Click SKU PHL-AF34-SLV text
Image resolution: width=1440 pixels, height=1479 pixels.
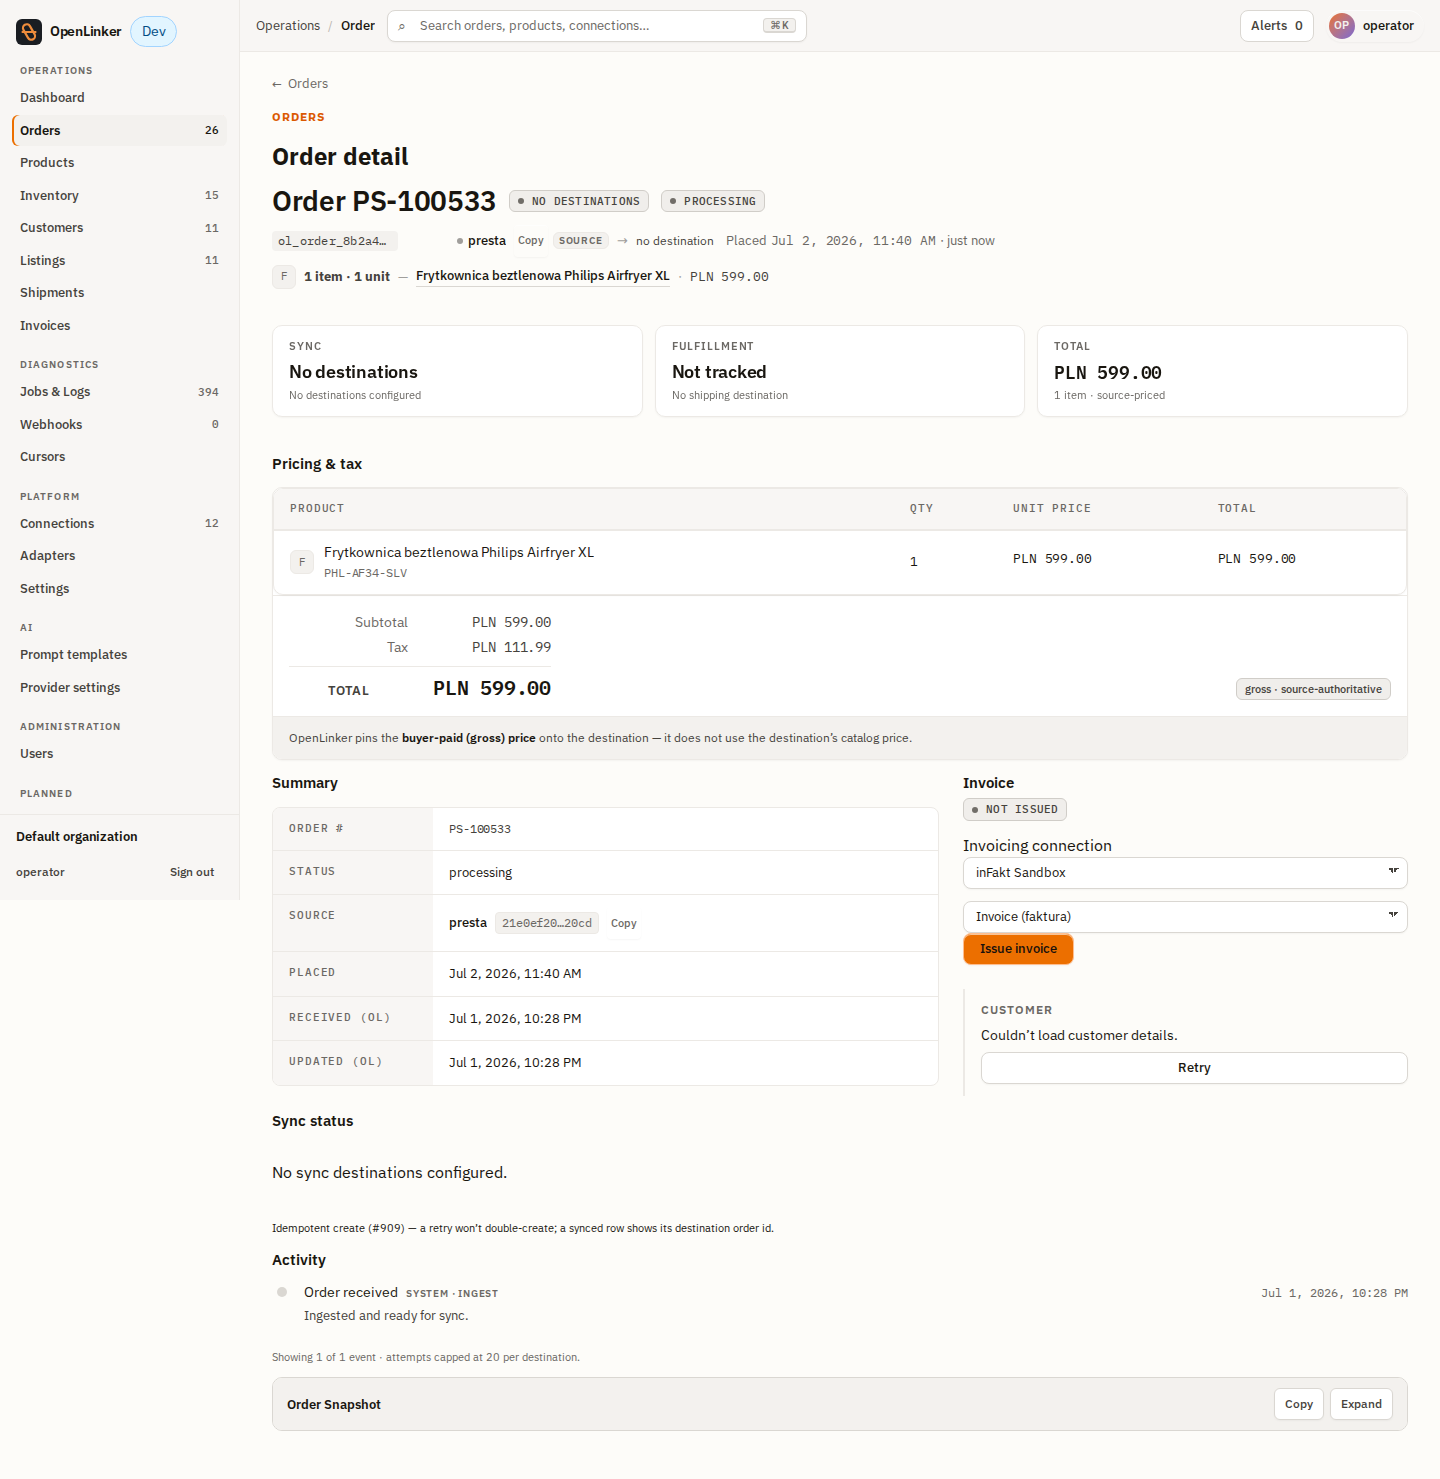click(x=365, y=574)
